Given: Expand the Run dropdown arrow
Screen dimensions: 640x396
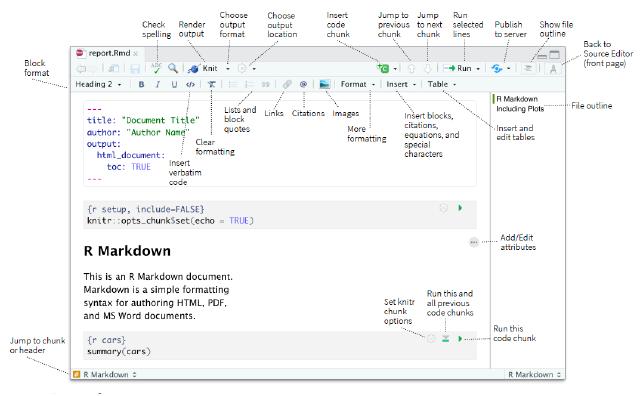Looking at the screenshot, I should pos(478,69).
